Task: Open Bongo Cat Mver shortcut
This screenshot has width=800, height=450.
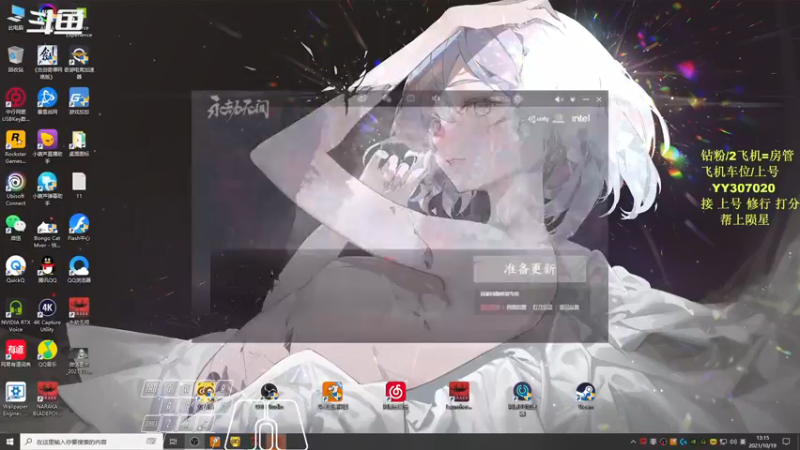Action: [x=47, y=231]
